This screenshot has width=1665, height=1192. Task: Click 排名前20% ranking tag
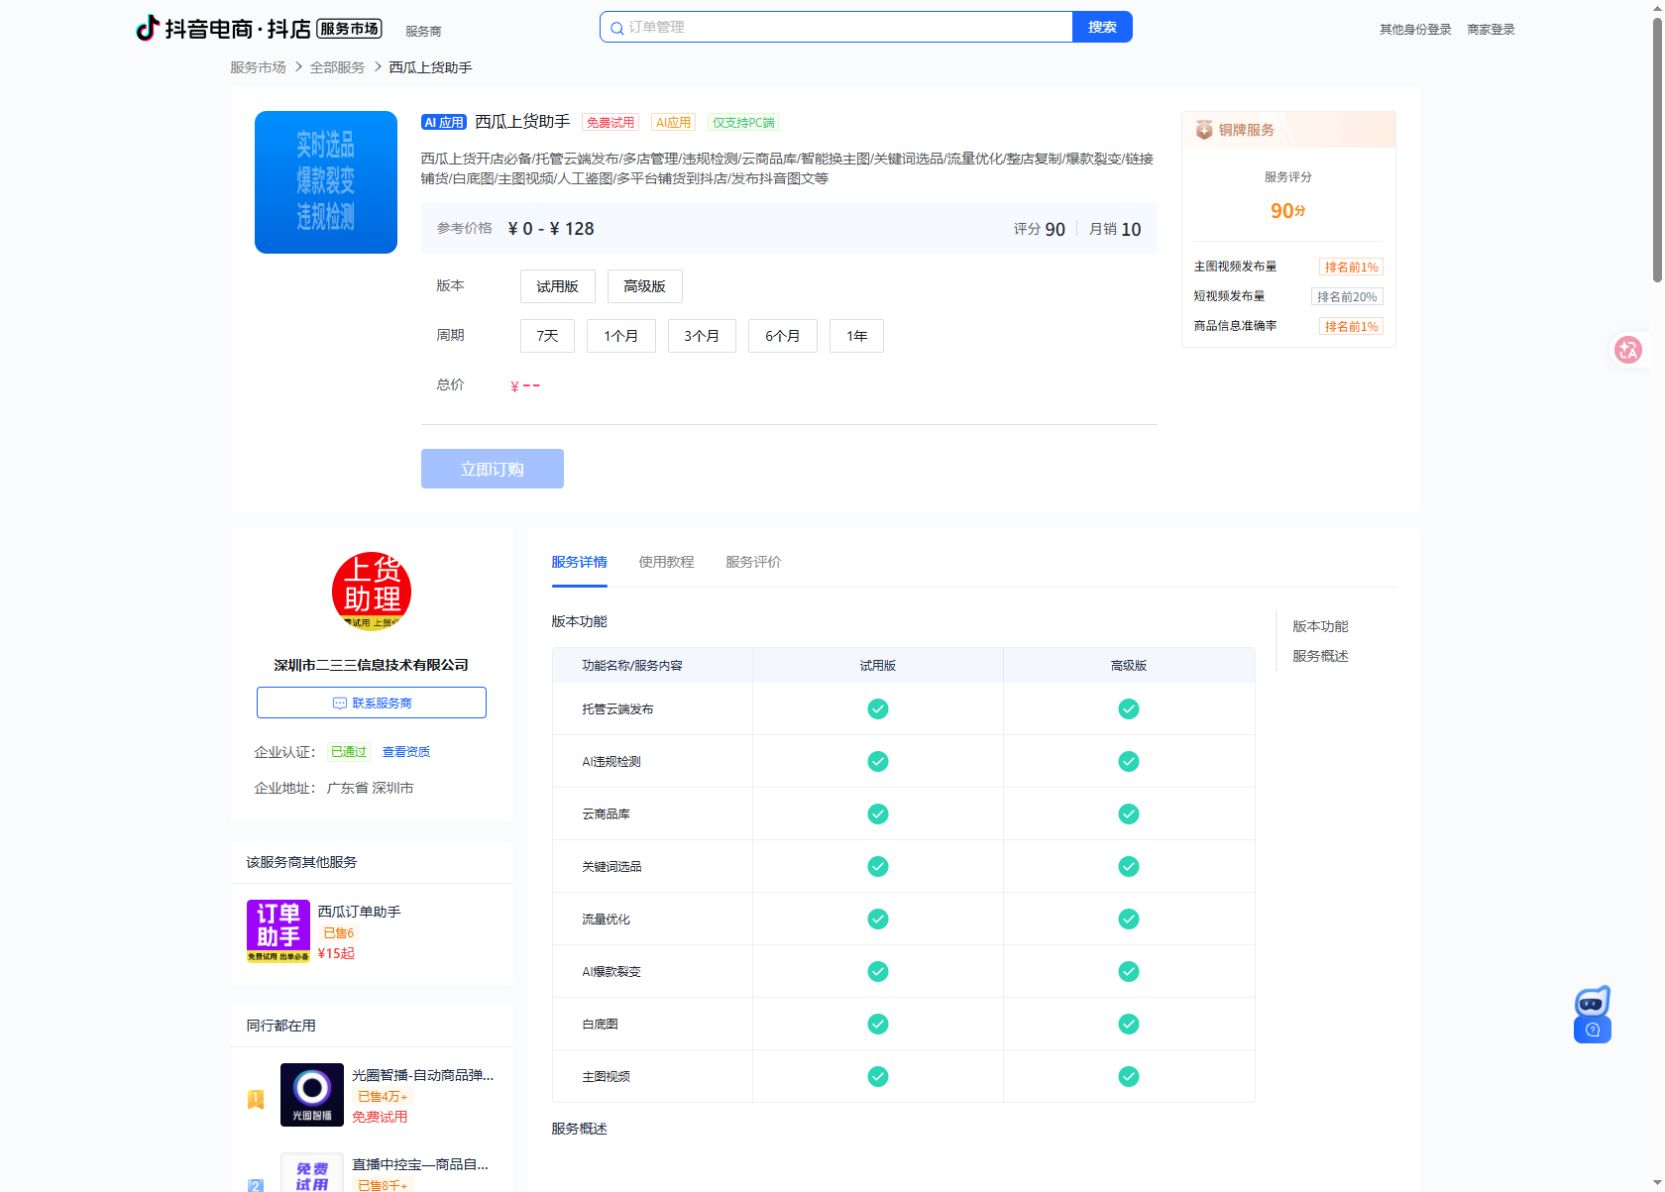[1347, 297]
